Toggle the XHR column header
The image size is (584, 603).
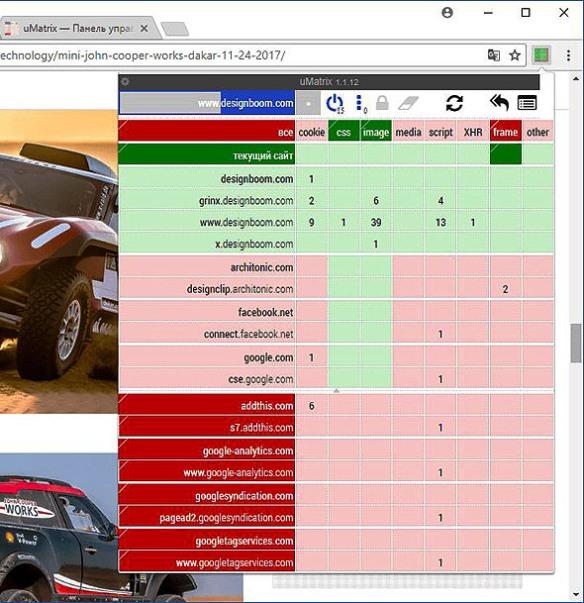point(473,132)
